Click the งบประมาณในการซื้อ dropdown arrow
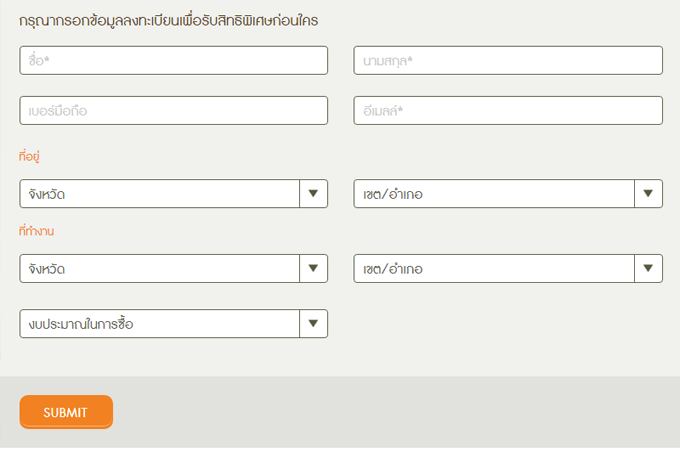Screen dimensions: 680x450 click(313, 323)
